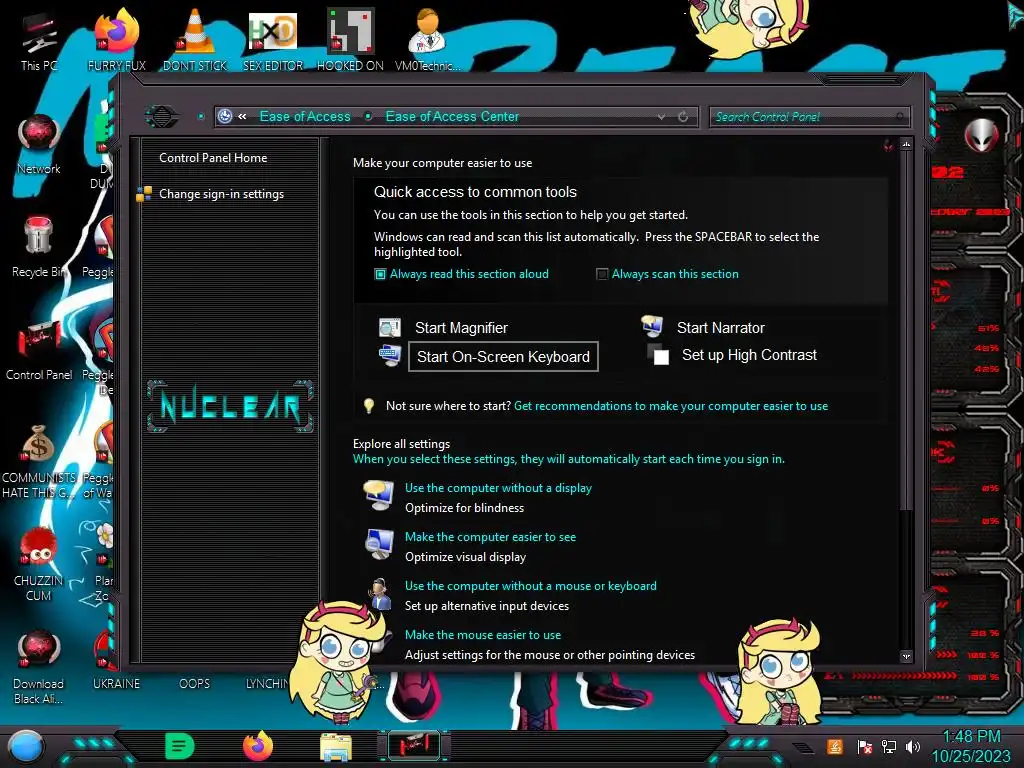Open Use the computer without a display
This screenshot has width=1024, height=768.
498,488
